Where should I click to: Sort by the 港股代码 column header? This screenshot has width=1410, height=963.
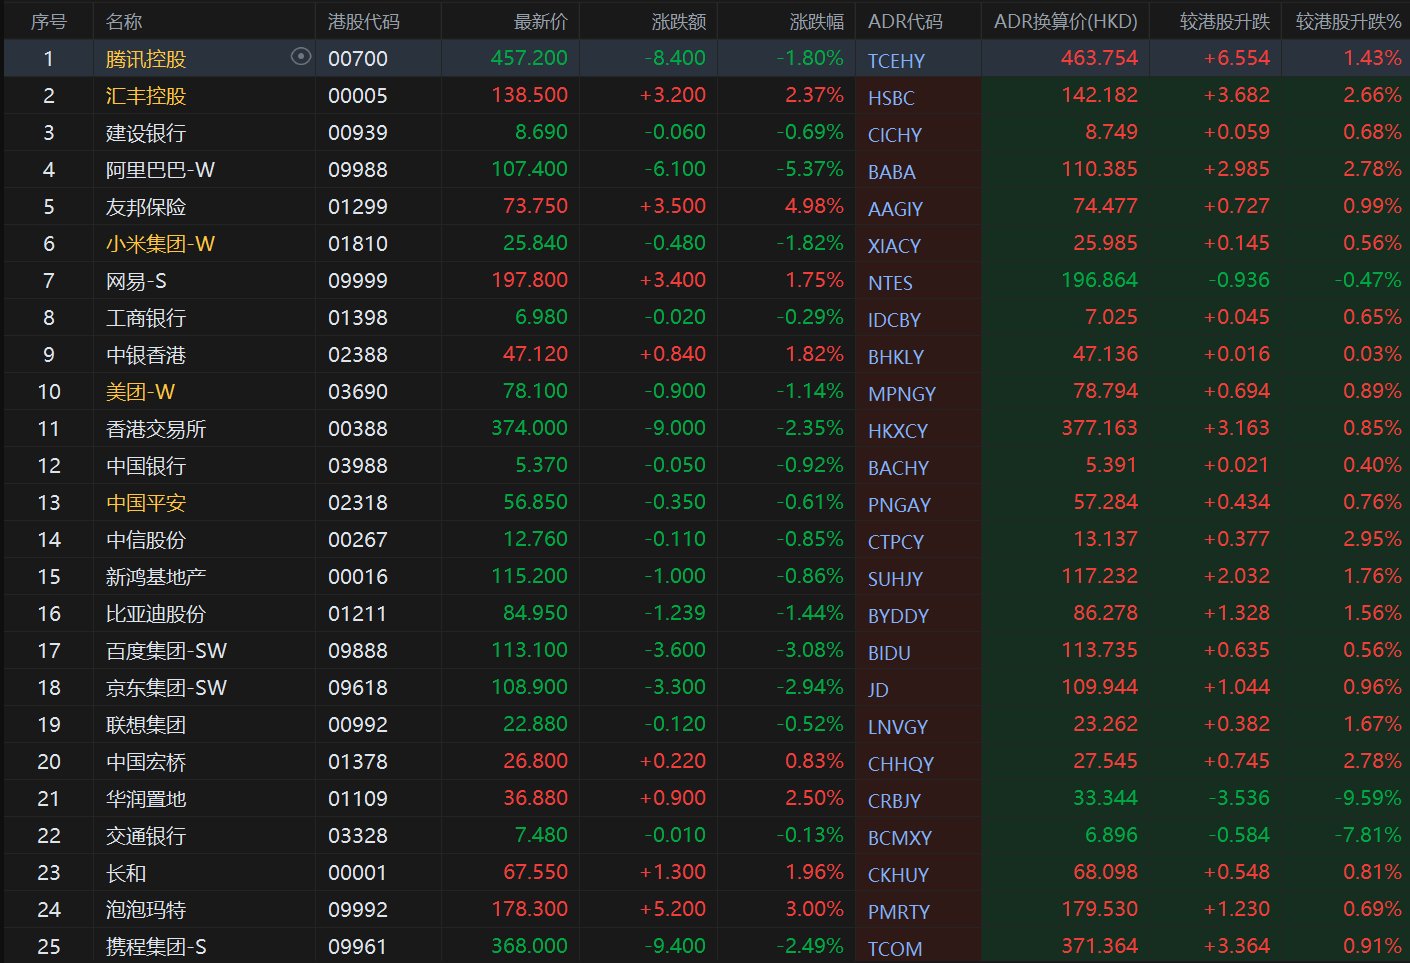click(364, 21)
